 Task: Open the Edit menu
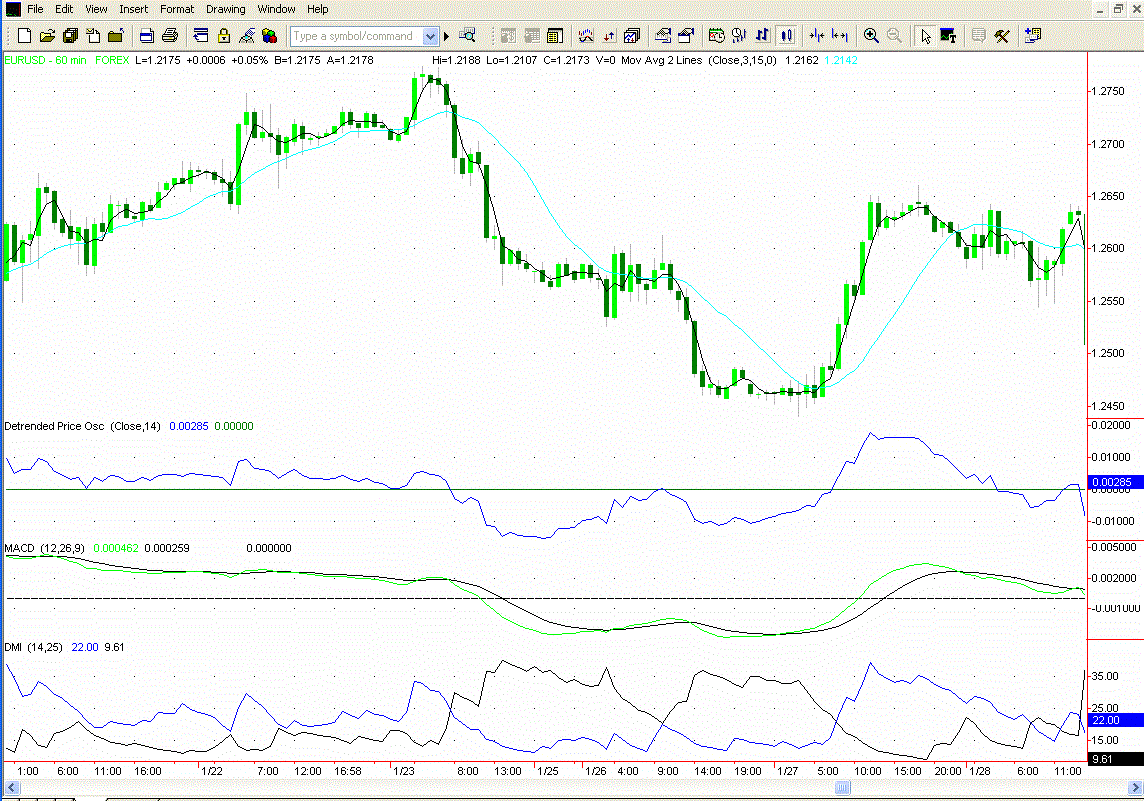pos(64,9)
